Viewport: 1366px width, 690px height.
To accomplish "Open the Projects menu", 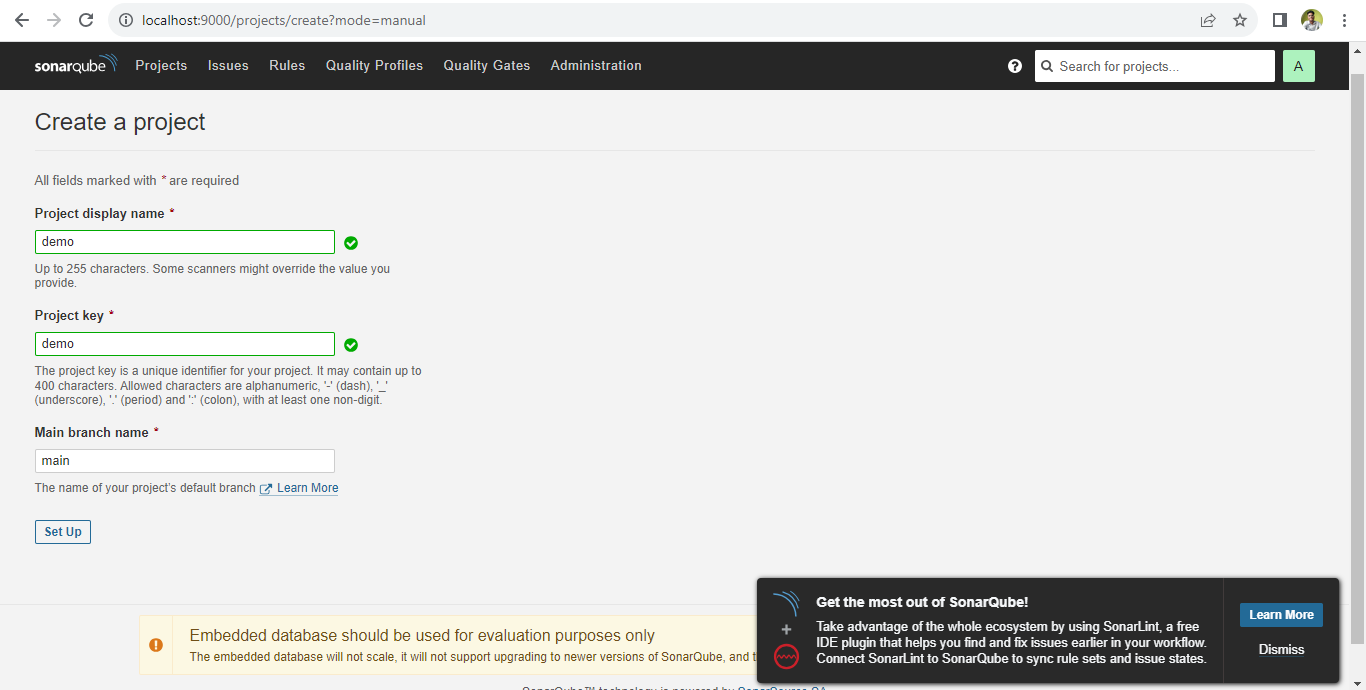I will pos(161,65).
